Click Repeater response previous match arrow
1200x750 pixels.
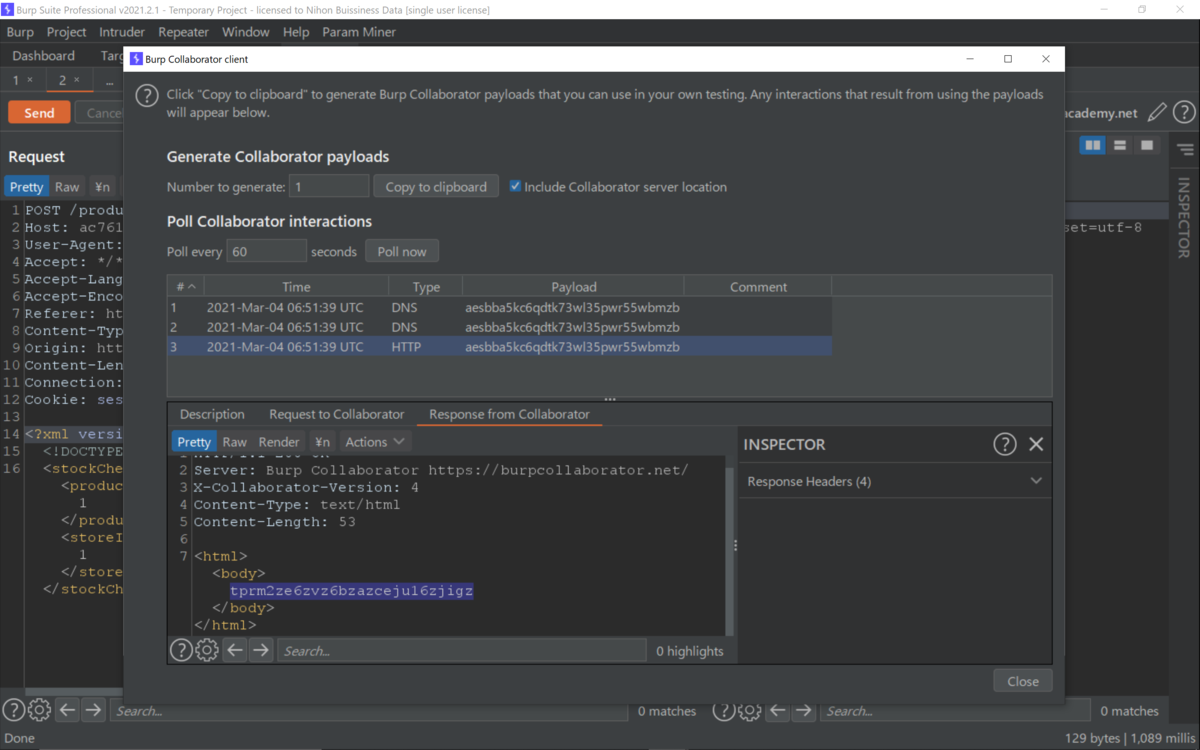(777, 711)
